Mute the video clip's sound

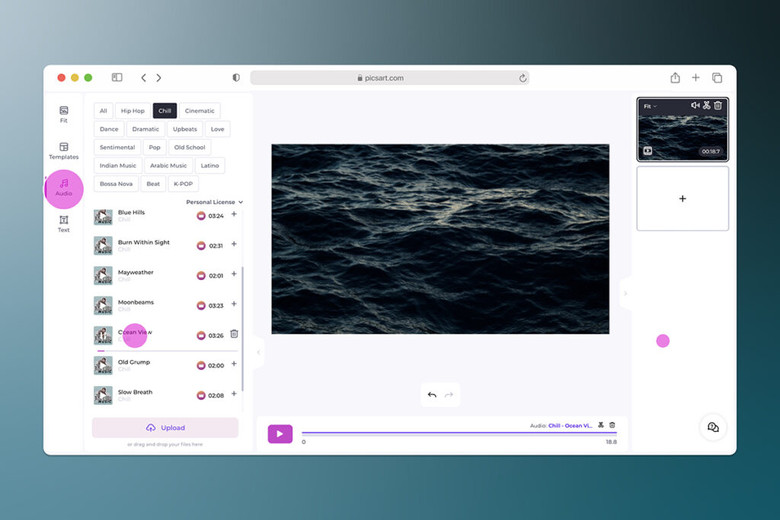695,105
